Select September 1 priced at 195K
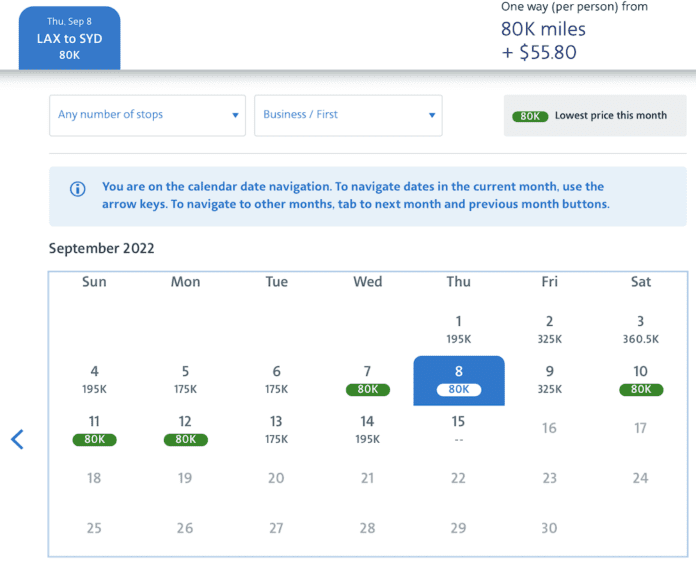The width and height of the screenshot is (696, 564). (x=459, y=329)
